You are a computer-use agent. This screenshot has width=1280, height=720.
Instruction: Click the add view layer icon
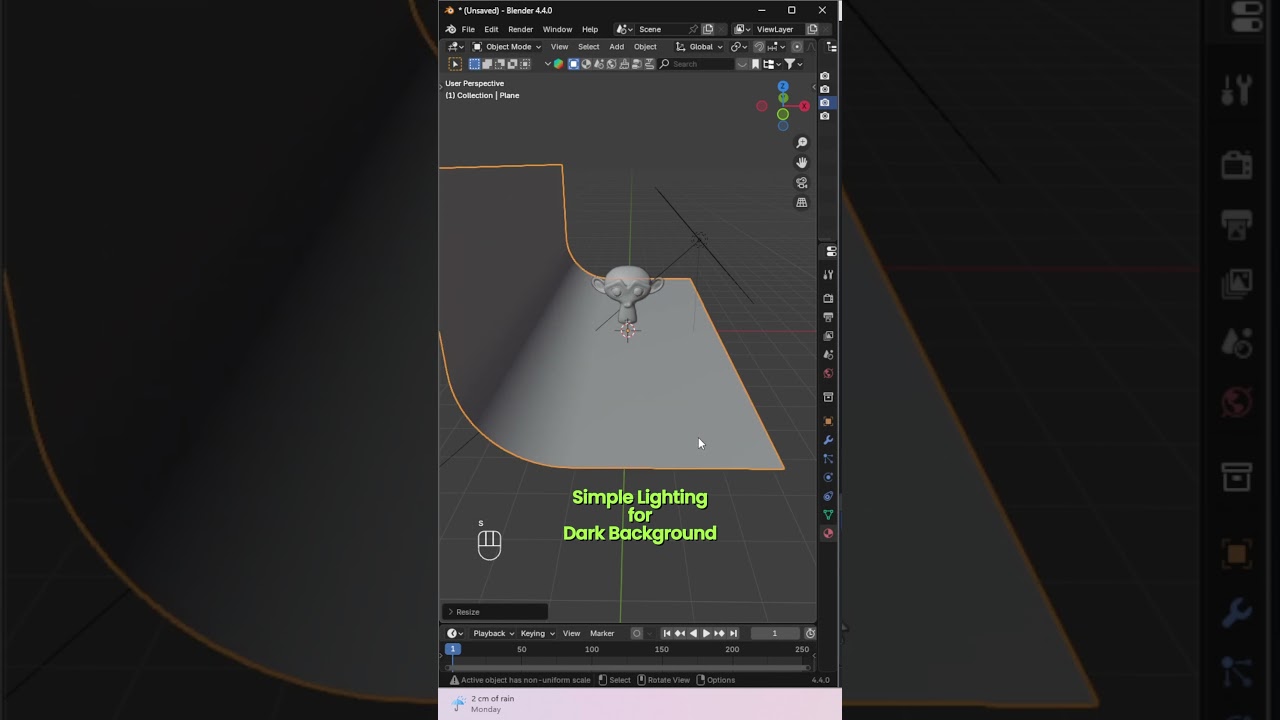pos(812,29)
